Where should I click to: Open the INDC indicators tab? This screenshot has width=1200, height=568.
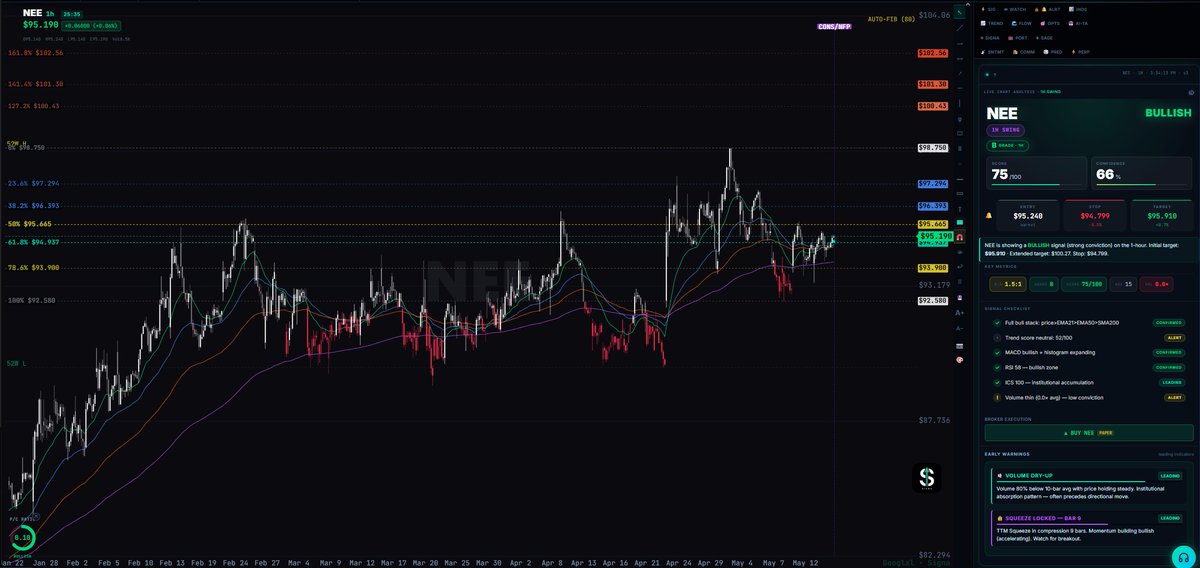pos(1078,9)
